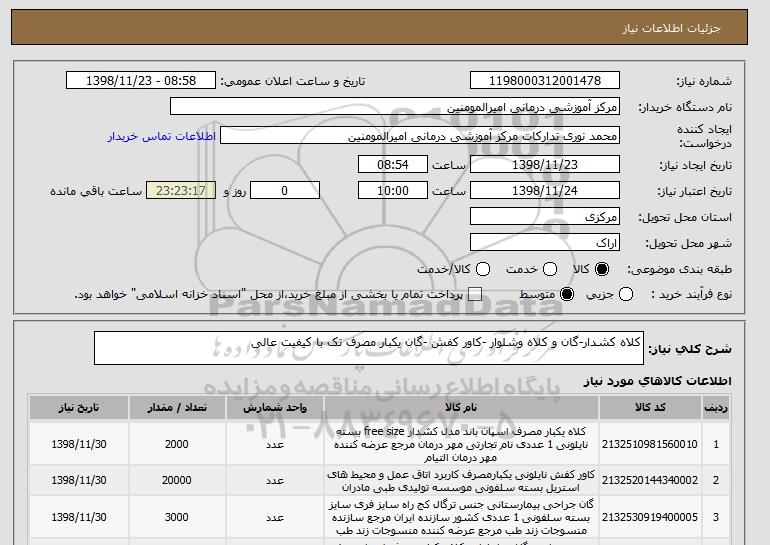Click item code 2132530919400005
This screenshot has height=545, width=770.
[650, 517]
